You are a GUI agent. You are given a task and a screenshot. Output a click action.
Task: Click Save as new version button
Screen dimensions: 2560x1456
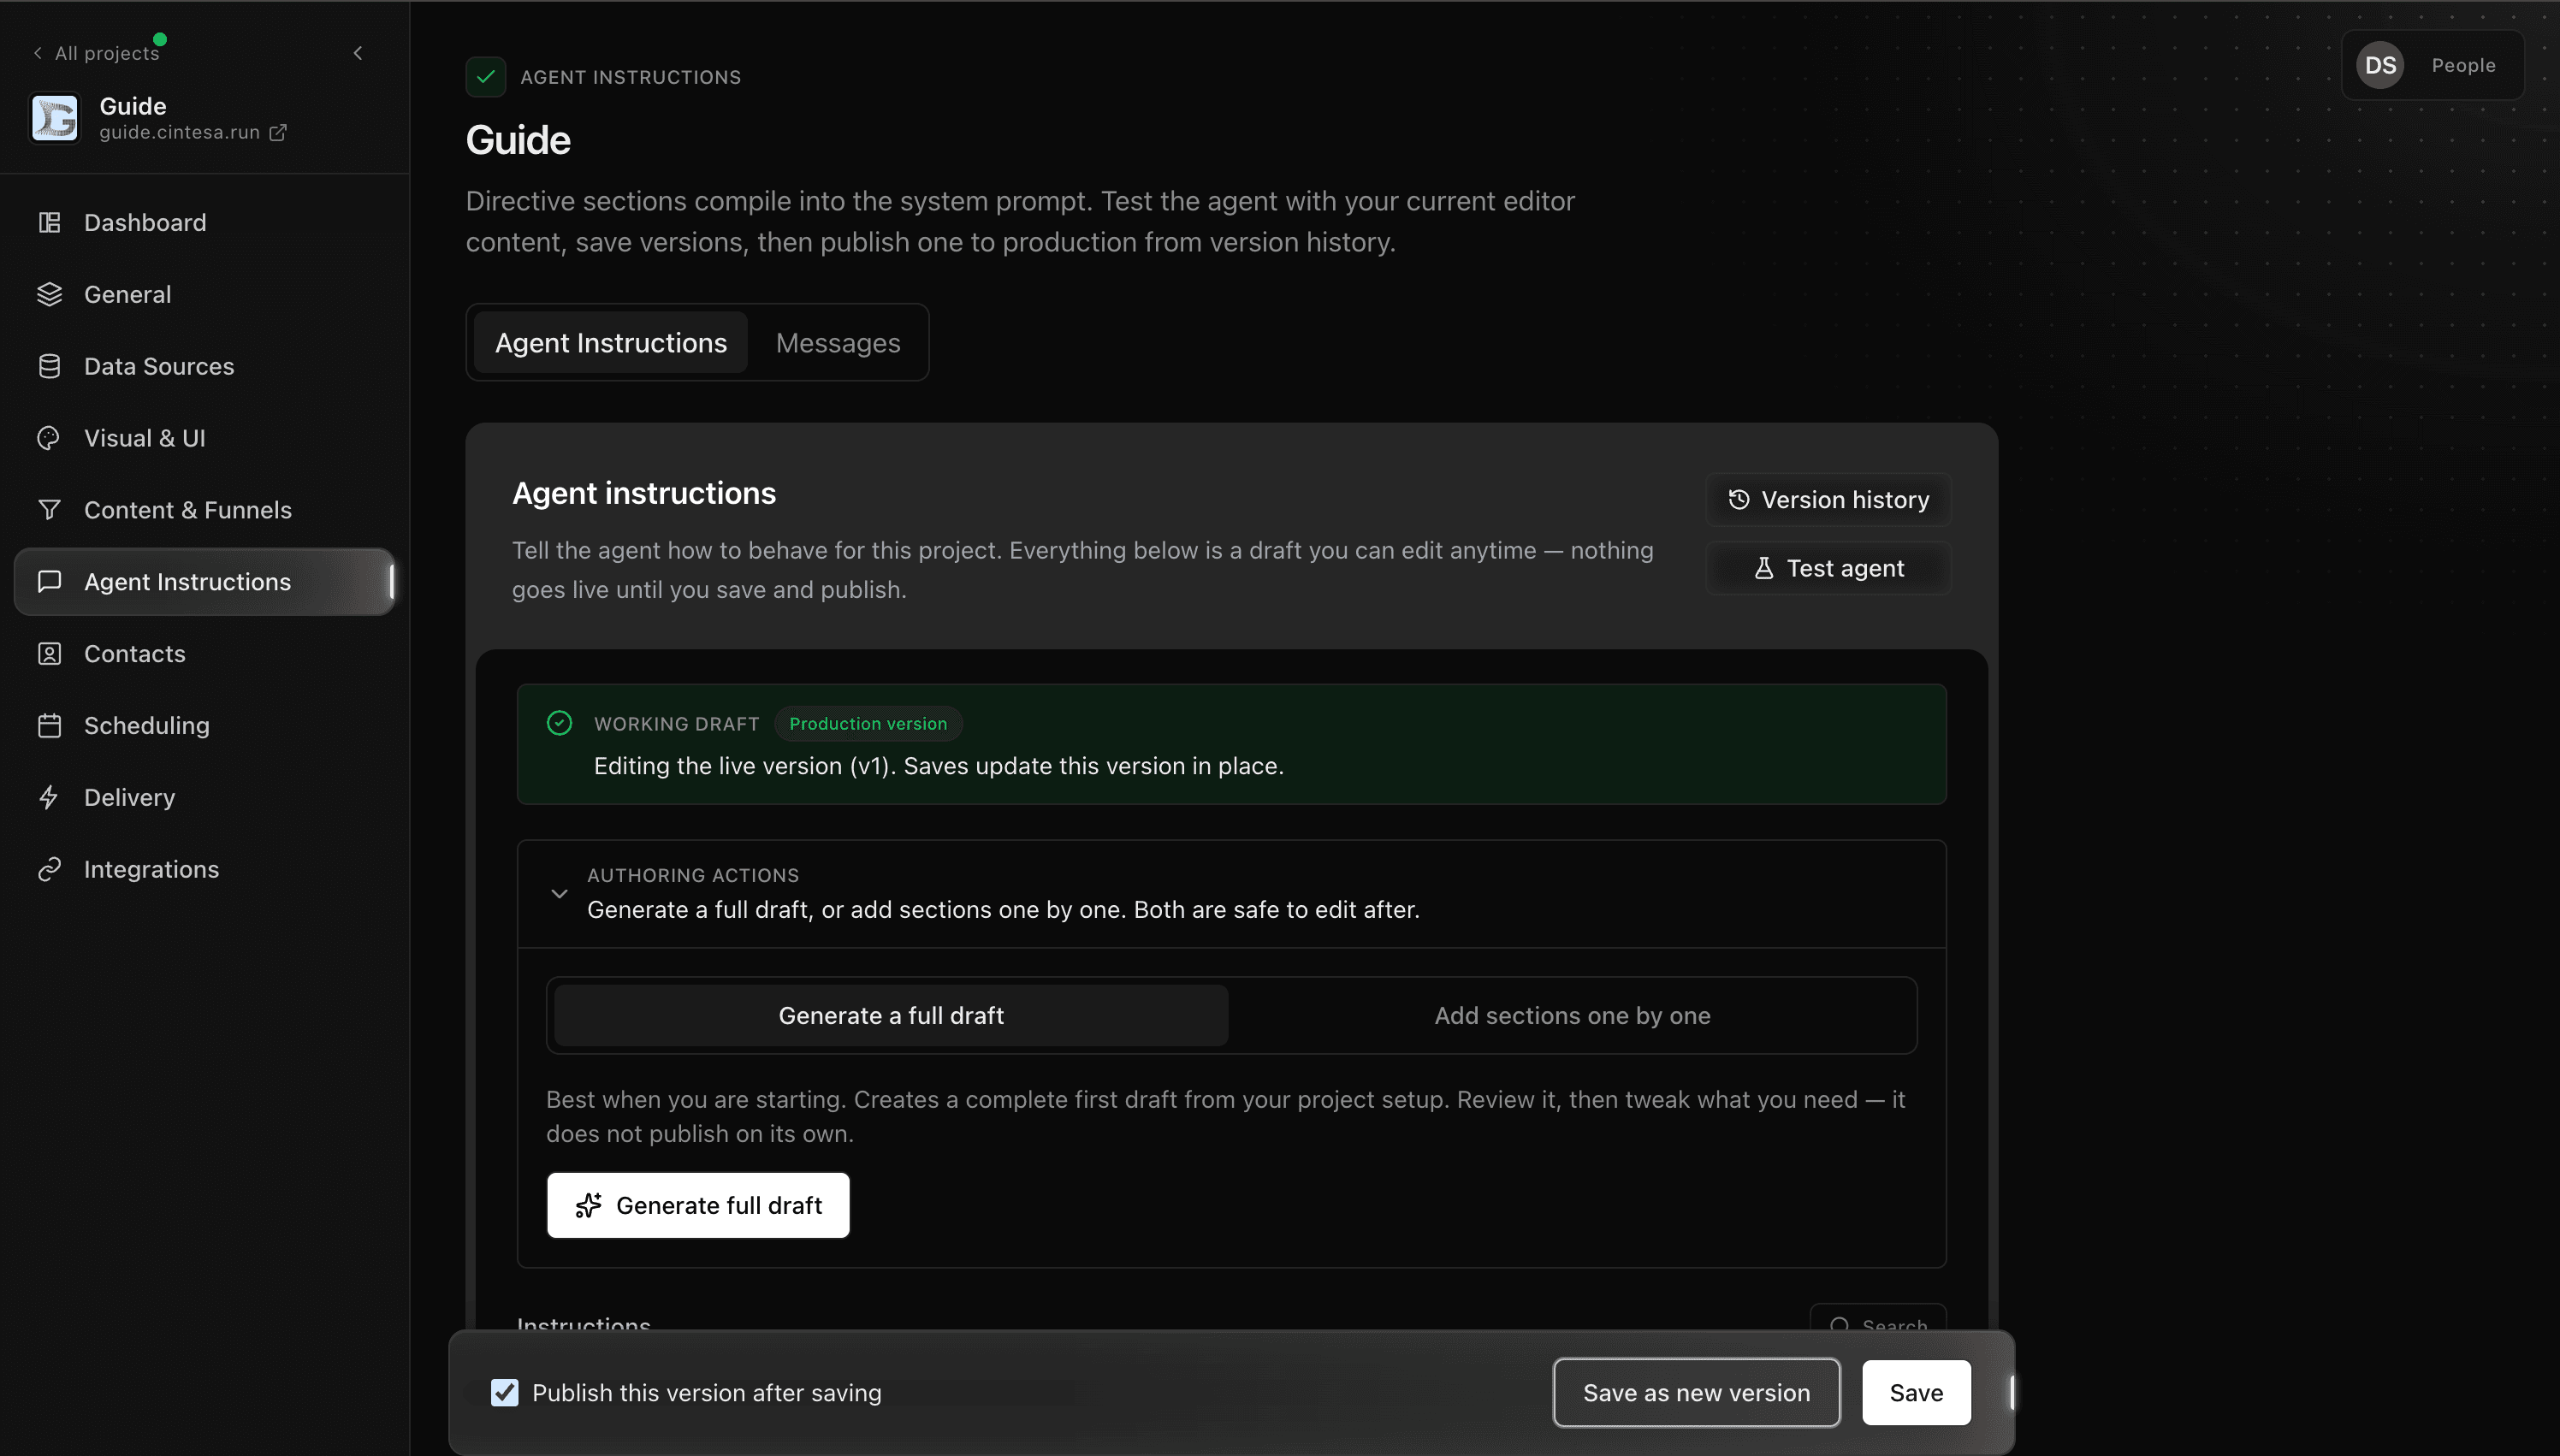point(1696,1392)
